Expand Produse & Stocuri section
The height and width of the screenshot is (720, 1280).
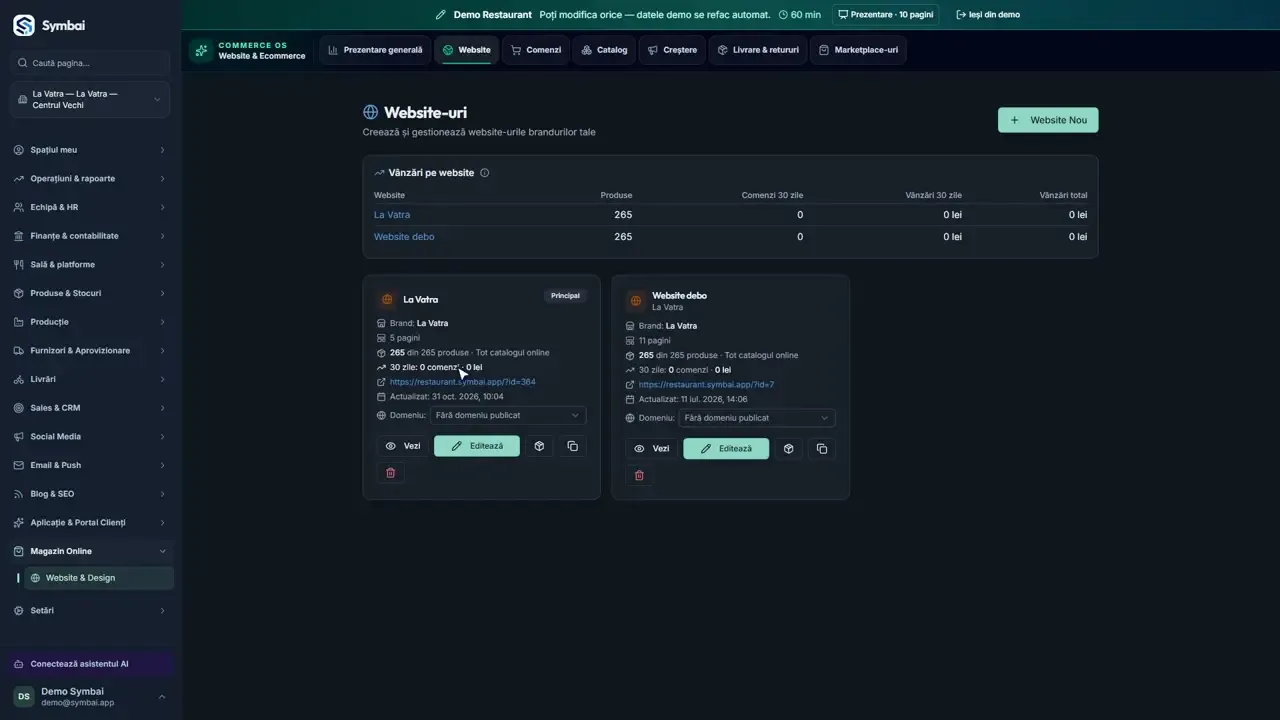point(90,293)
